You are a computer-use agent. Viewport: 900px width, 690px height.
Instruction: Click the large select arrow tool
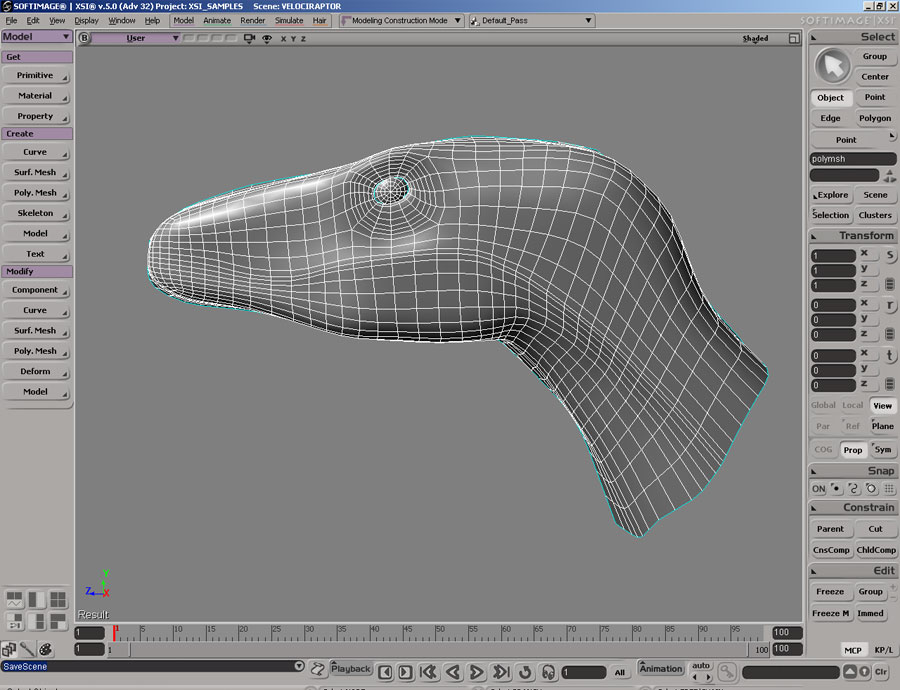point(832,66)
